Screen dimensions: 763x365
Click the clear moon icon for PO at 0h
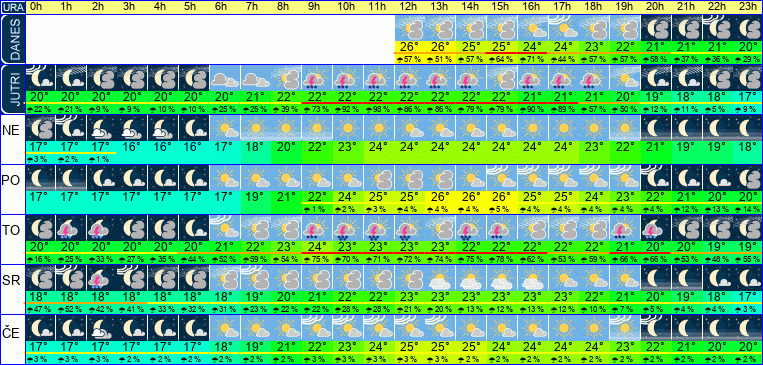40,178
